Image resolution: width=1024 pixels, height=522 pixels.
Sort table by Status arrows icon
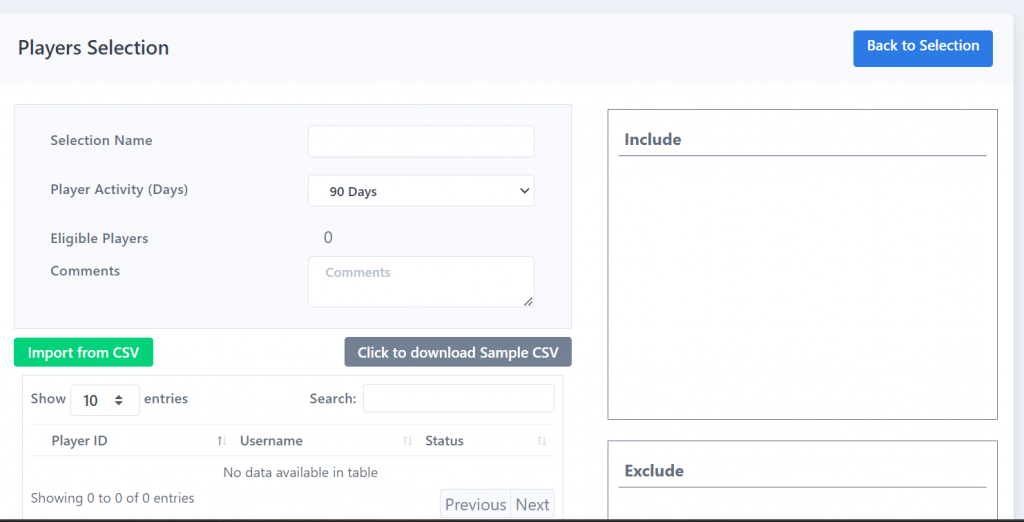click(541, 441)
